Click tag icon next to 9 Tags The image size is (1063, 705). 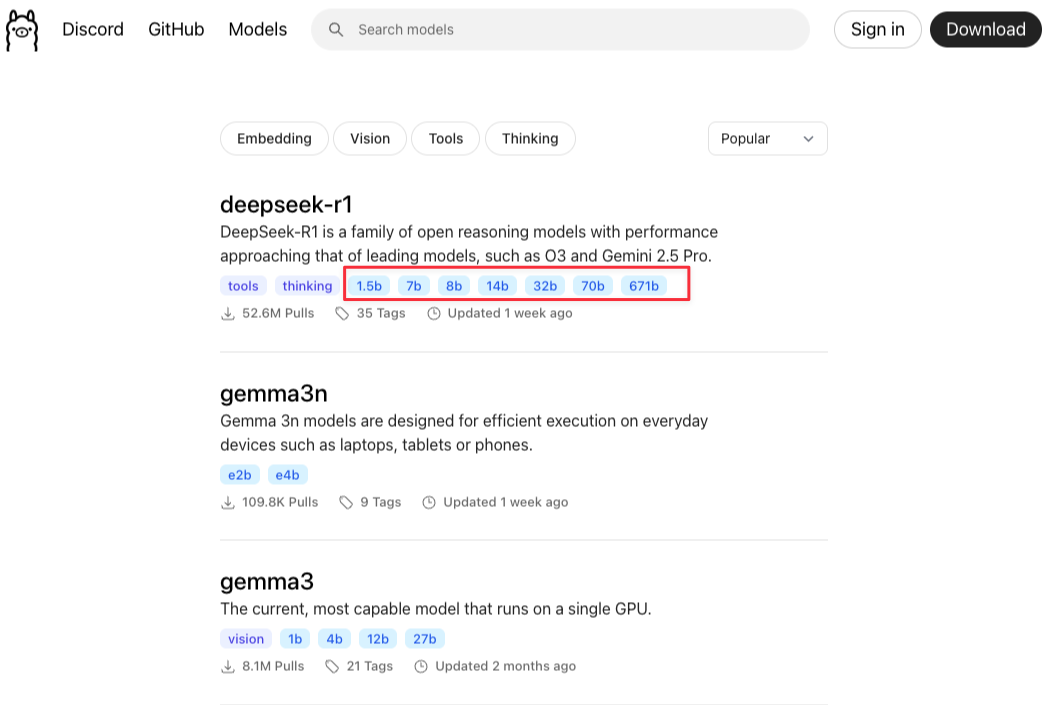tap(346, 502)
